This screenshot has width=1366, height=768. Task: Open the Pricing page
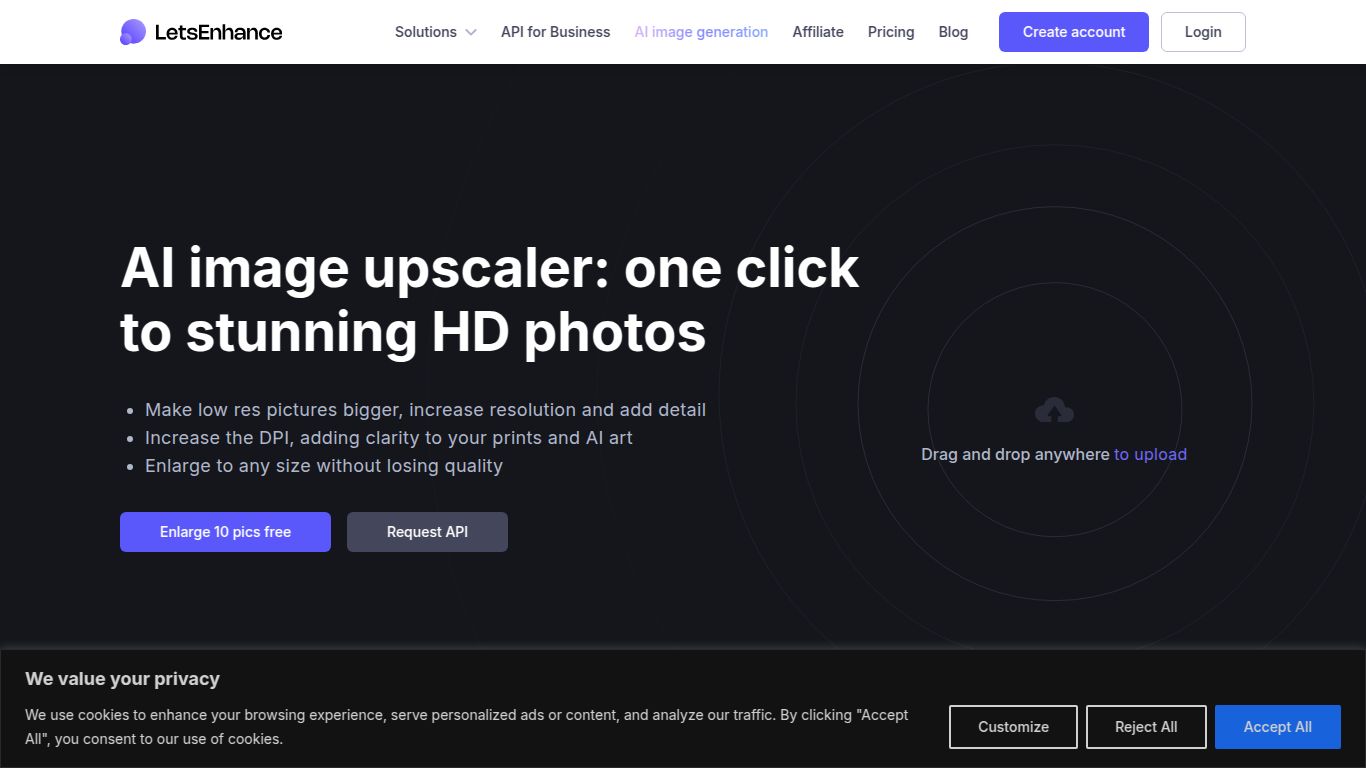(890, 31)
